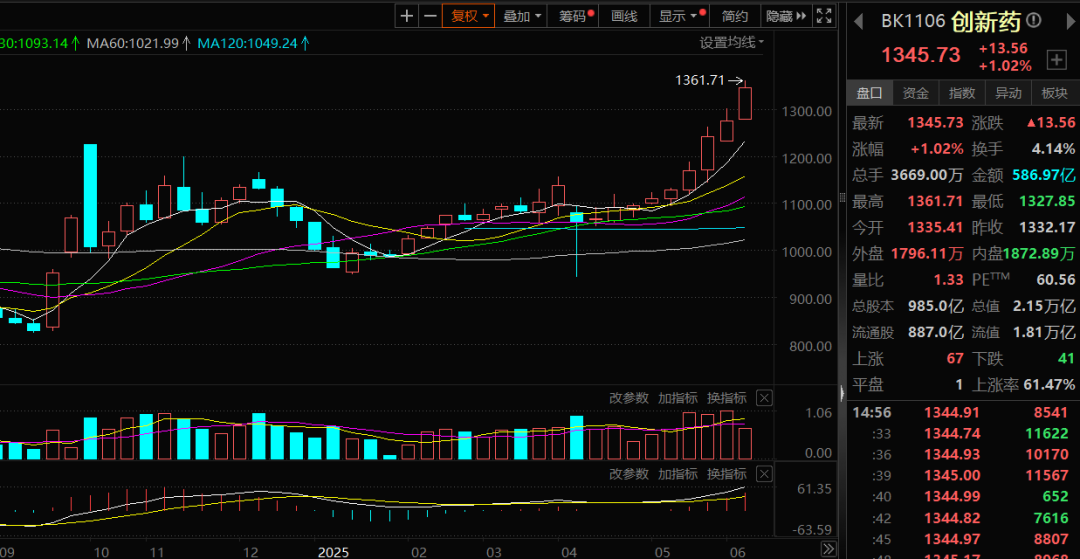The height and width of the screenshot is (559, 1080).
Task: Enter fullscreen chart mode
Action: [823, 16]
